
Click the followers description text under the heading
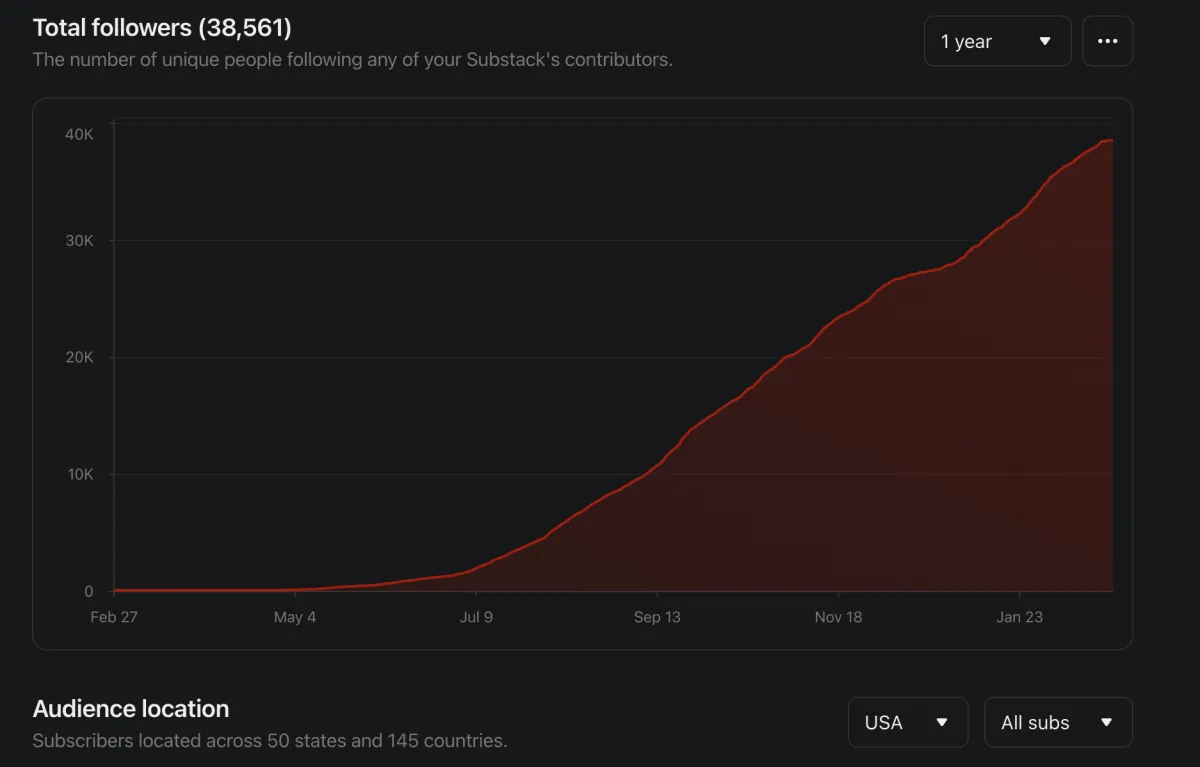coord(352,60)
